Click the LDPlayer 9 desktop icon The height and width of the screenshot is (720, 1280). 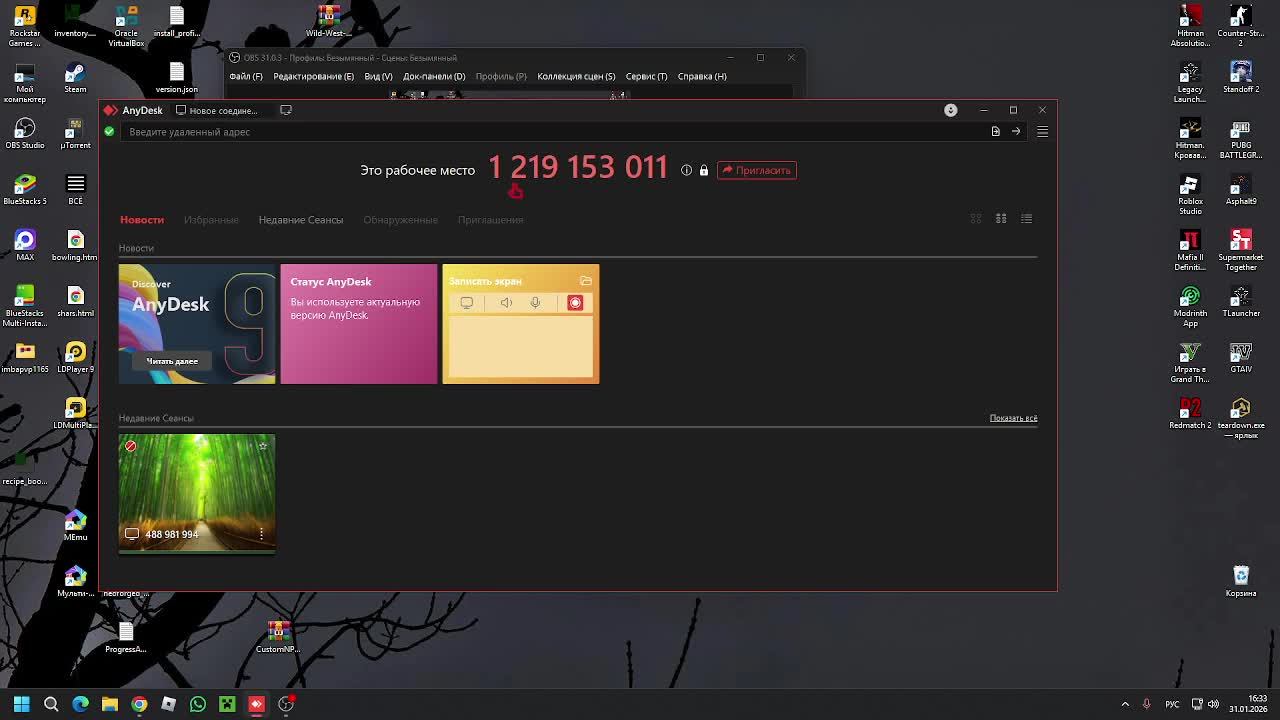click(x=75, y=358)
